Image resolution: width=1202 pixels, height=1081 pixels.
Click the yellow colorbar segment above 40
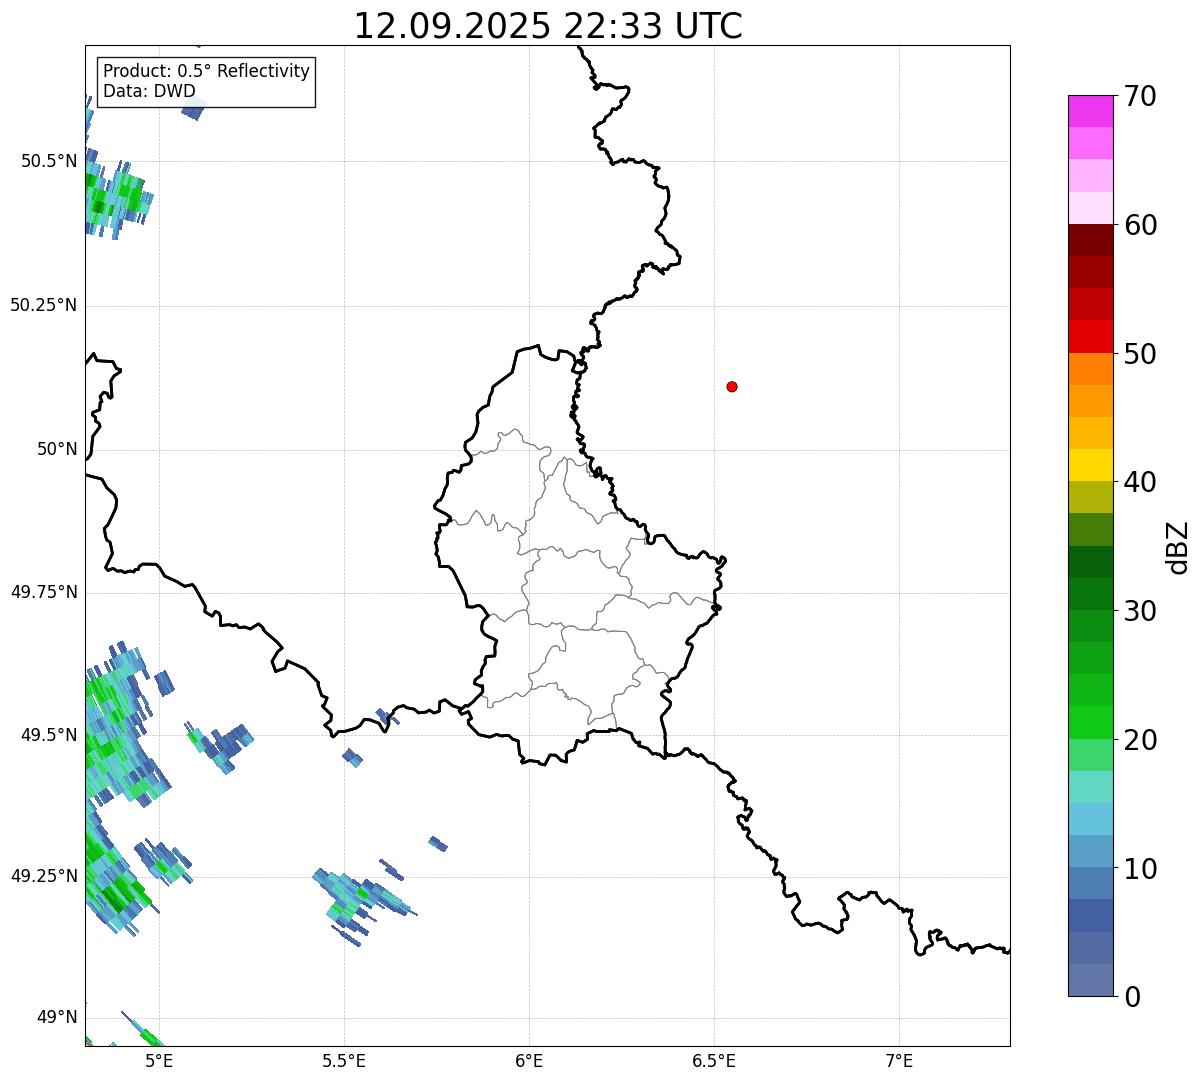coord(1090,465)
